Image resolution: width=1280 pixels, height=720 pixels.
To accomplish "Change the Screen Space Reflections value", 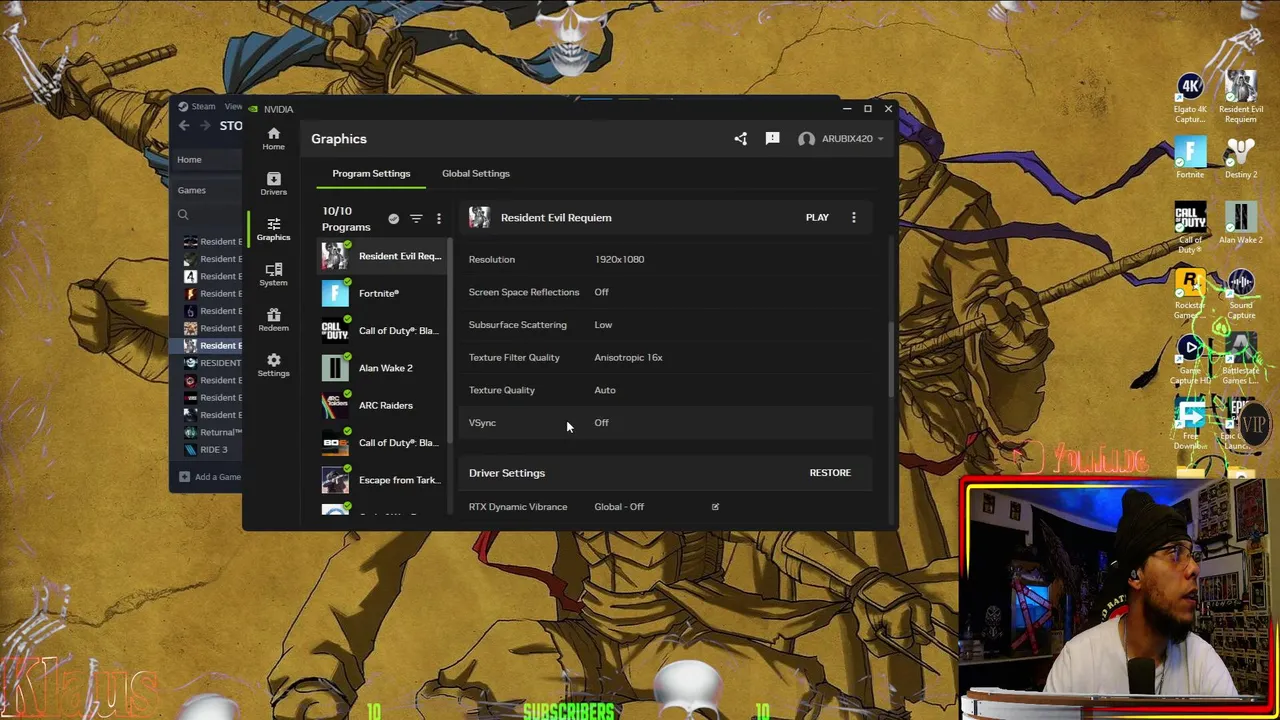I will coord(601,292).
